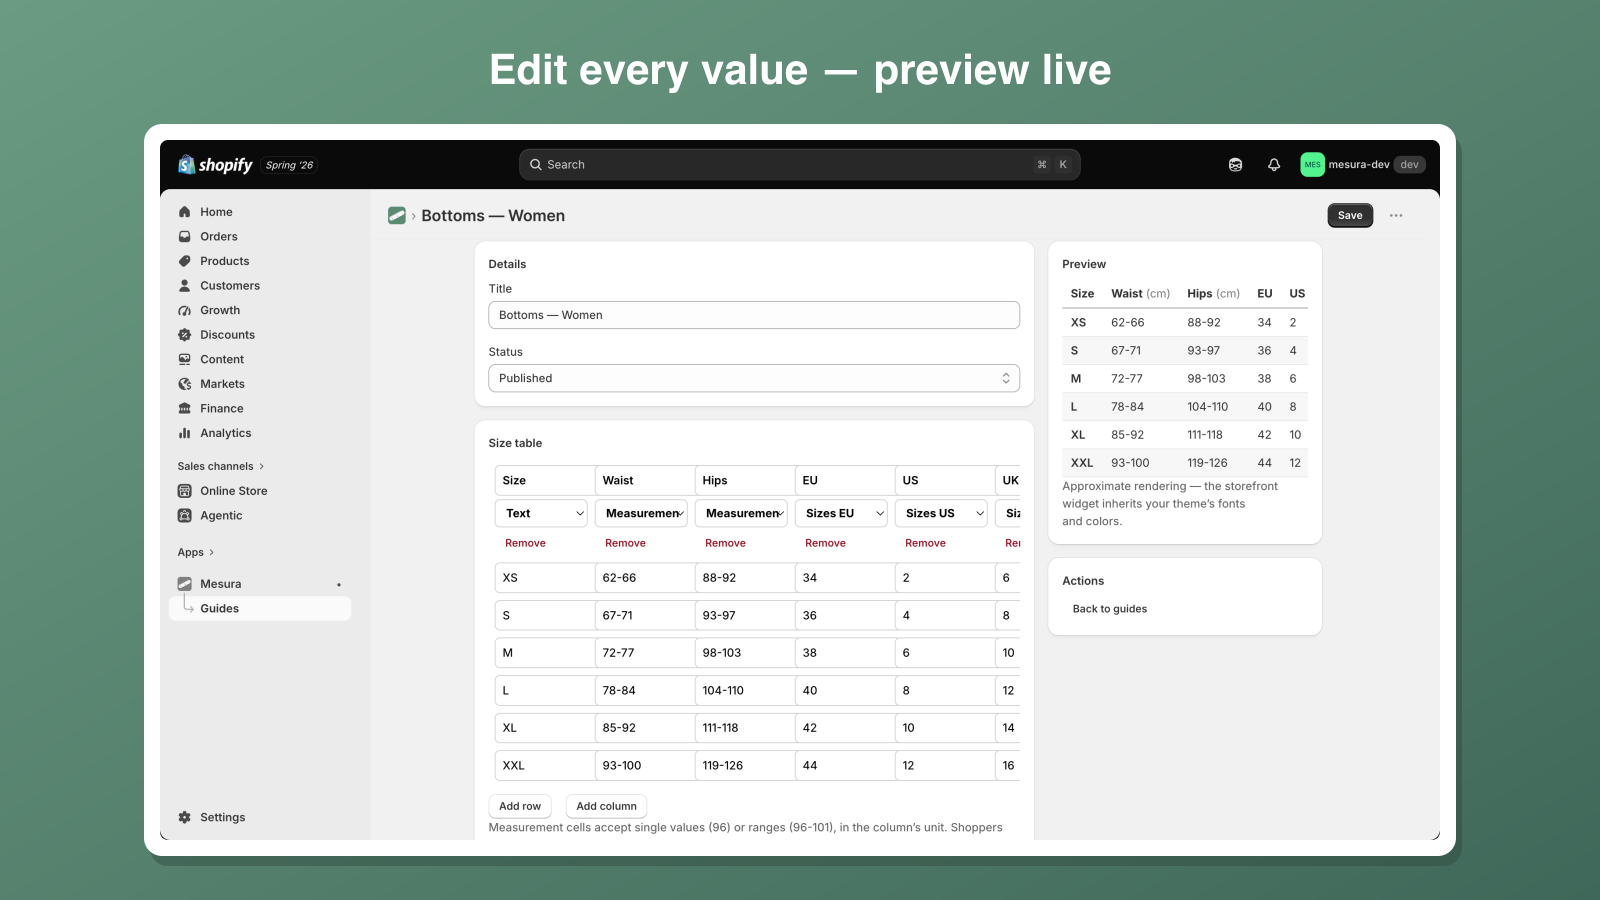The image size is (1600, 900).
Task: Click Add row button
Action: click(x=520, y=806)
